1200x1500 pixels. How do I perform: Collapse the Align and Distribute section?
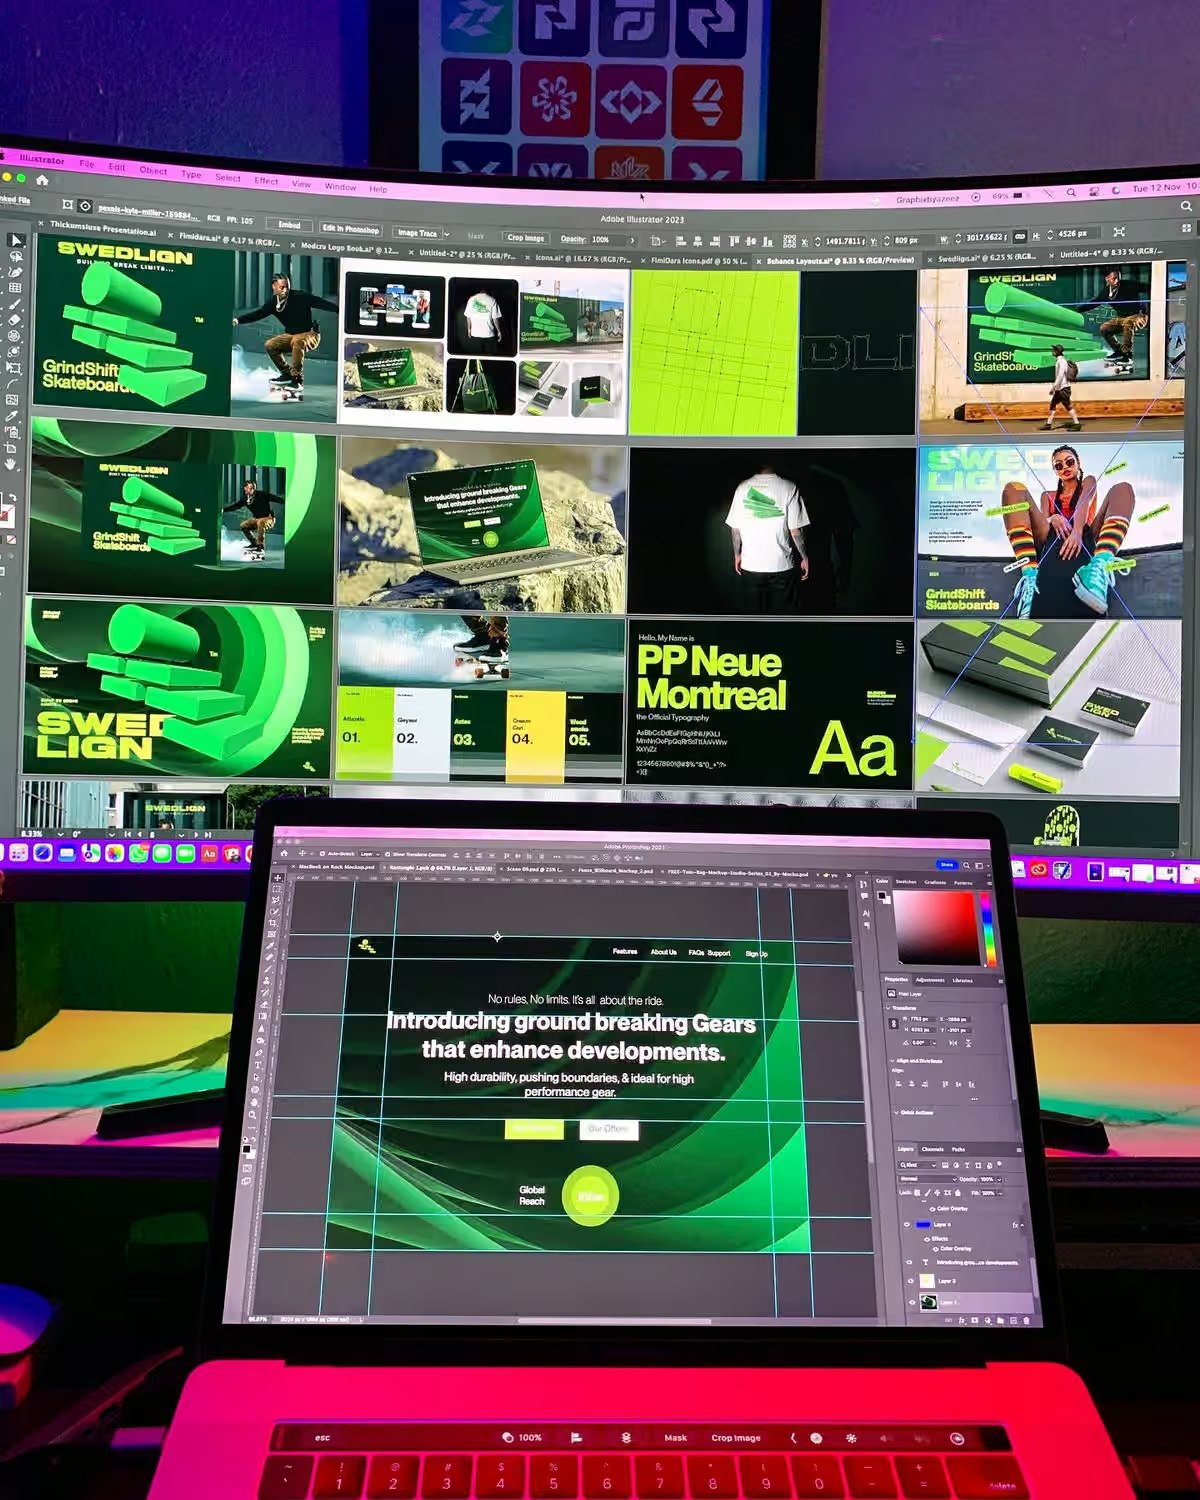tap(892, 1061)
